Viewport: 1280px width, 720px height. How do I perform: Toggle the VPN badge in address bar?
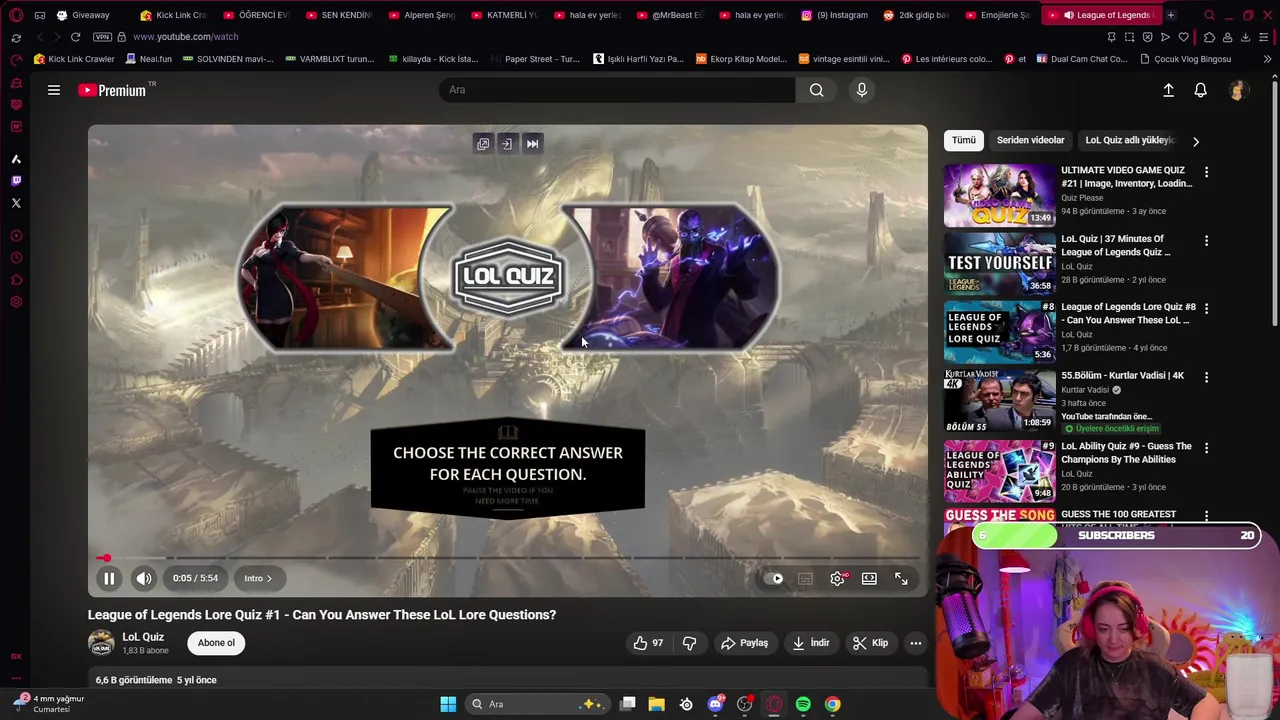click(x=102, y=37)
